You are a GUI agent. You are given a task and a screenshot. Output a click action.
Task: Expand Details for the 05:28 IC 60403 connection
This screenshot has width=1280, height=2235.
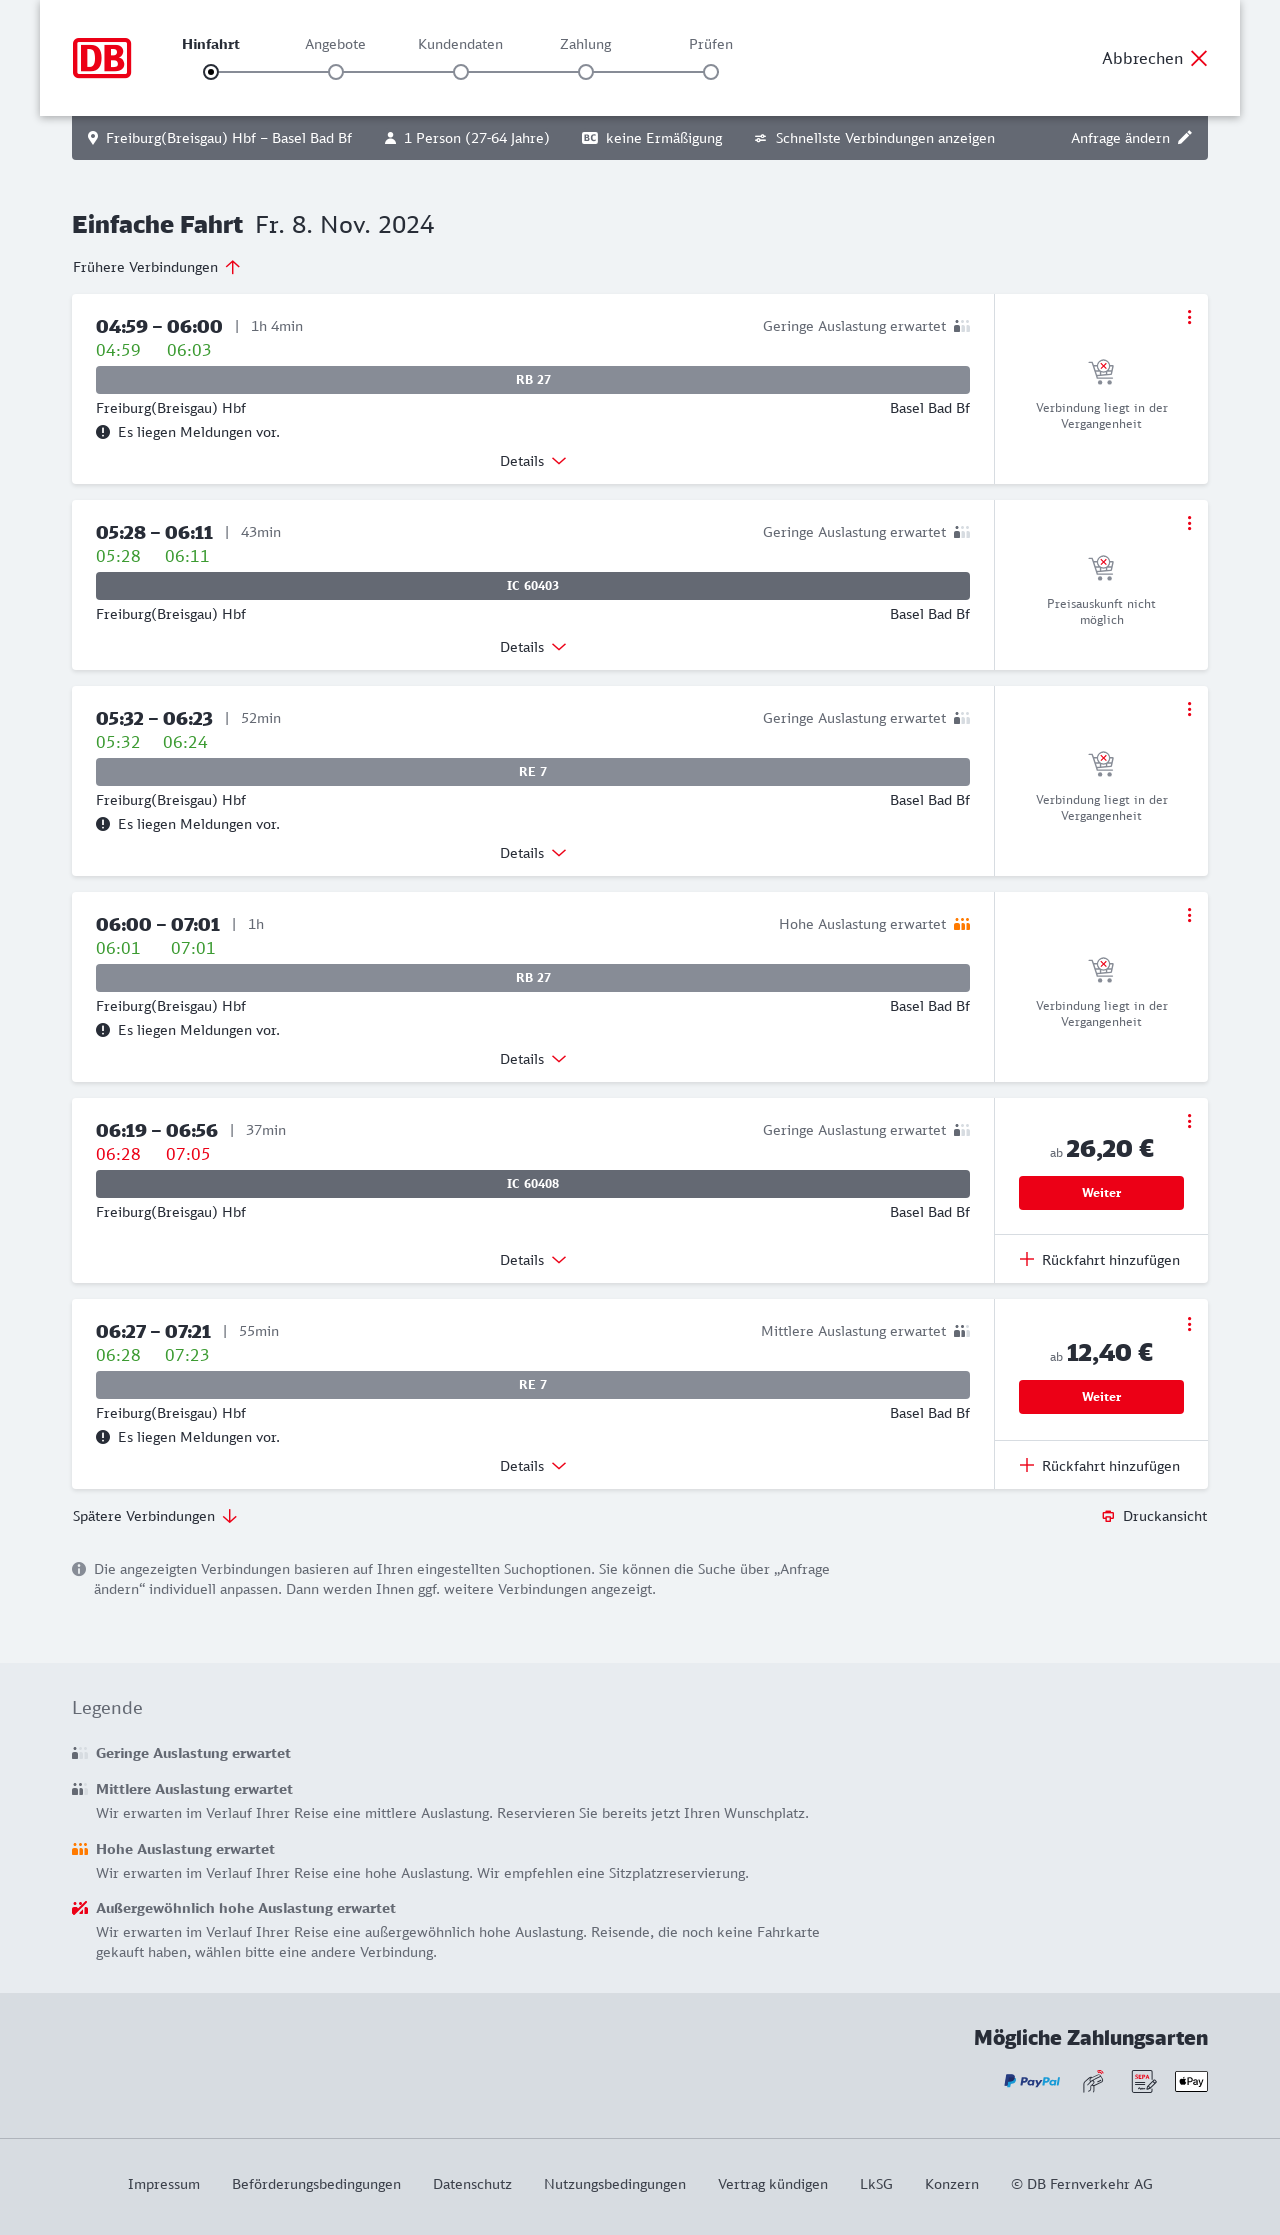[533, 647]
